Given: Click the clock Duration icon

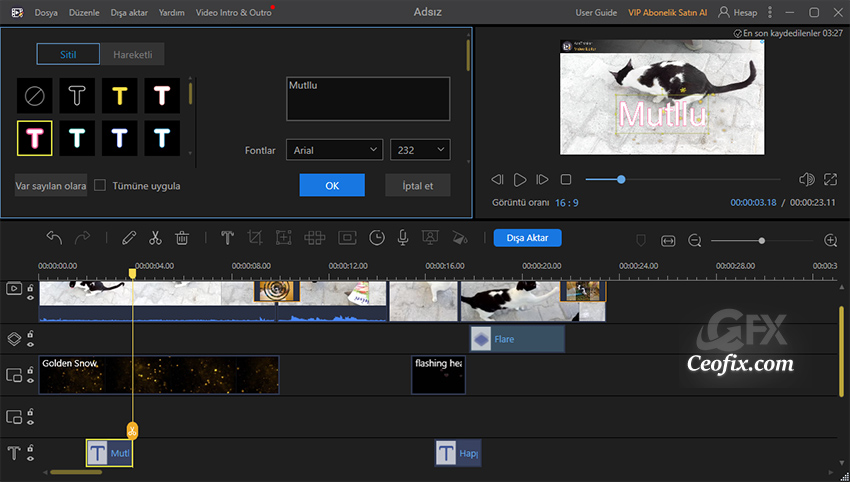Looking at the screenshot, I should 377,238.
